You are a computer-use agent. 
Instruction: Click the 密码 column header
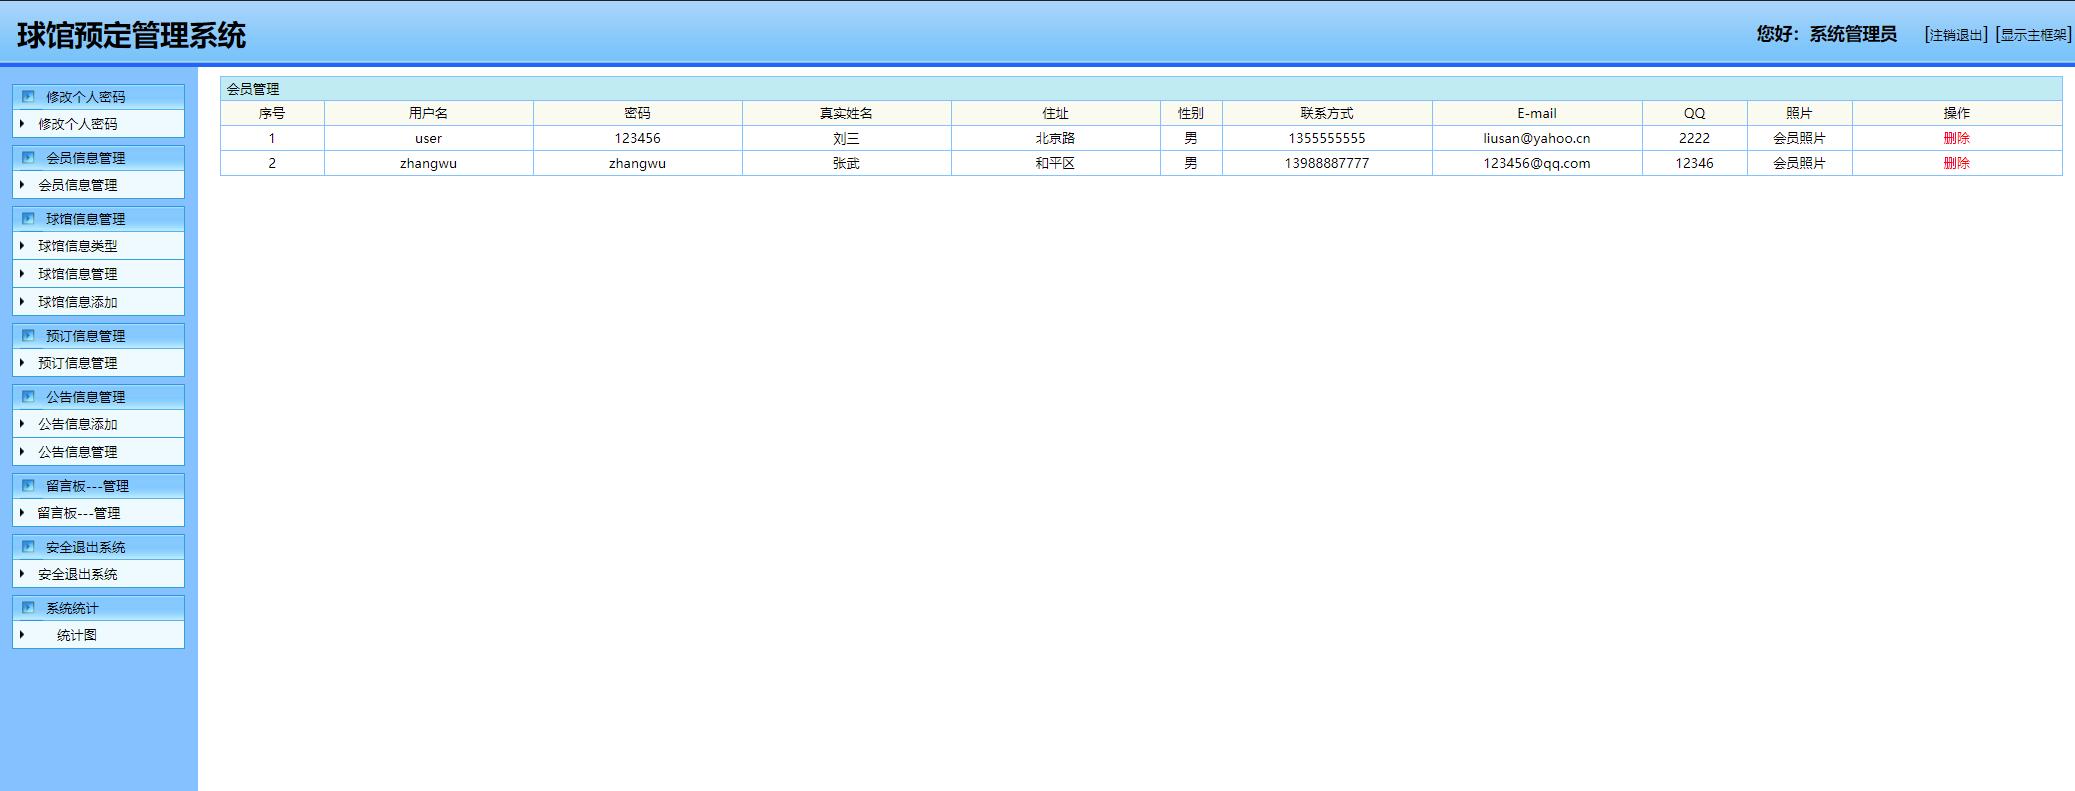[637, 113]
